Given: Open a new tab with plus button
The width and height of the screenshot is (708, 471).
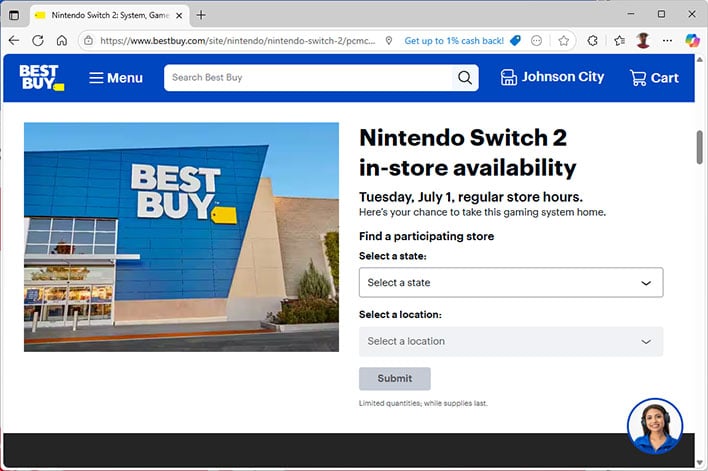Looking at the screenshot, I should click(201, 15).
